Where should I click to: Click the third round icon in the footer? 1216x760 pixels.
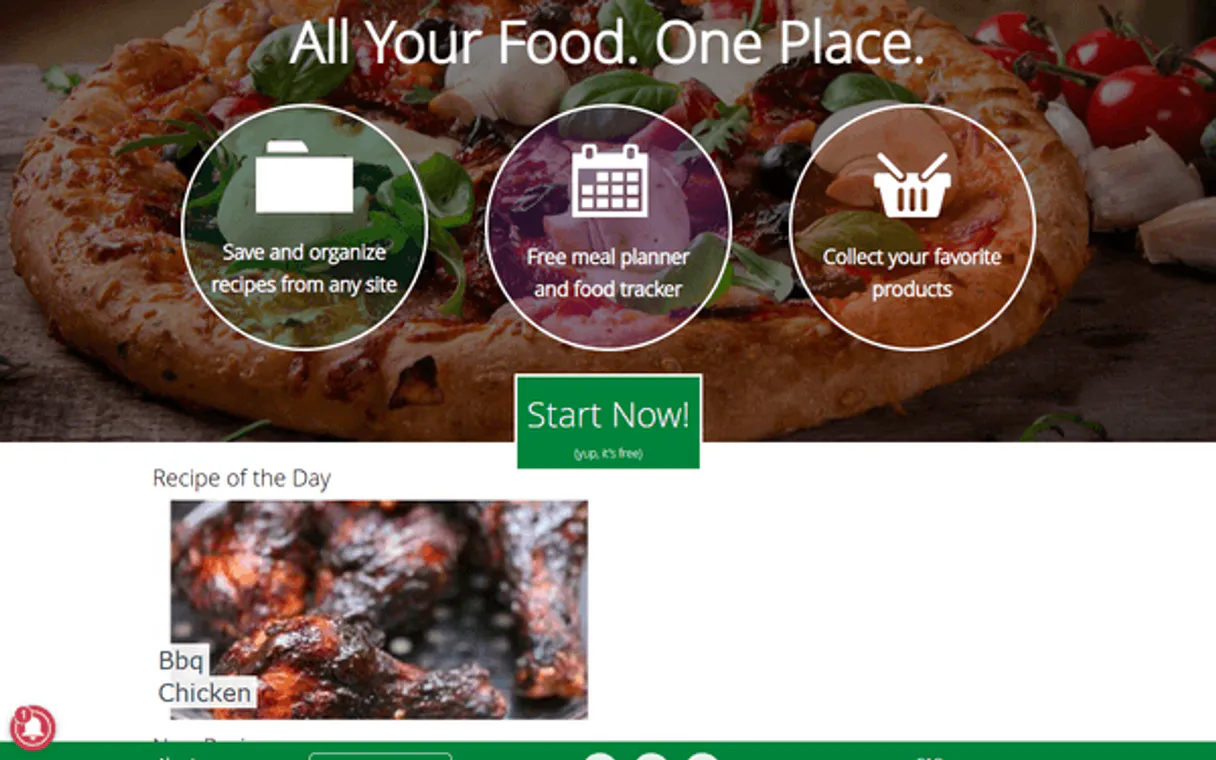click(702, 757)
